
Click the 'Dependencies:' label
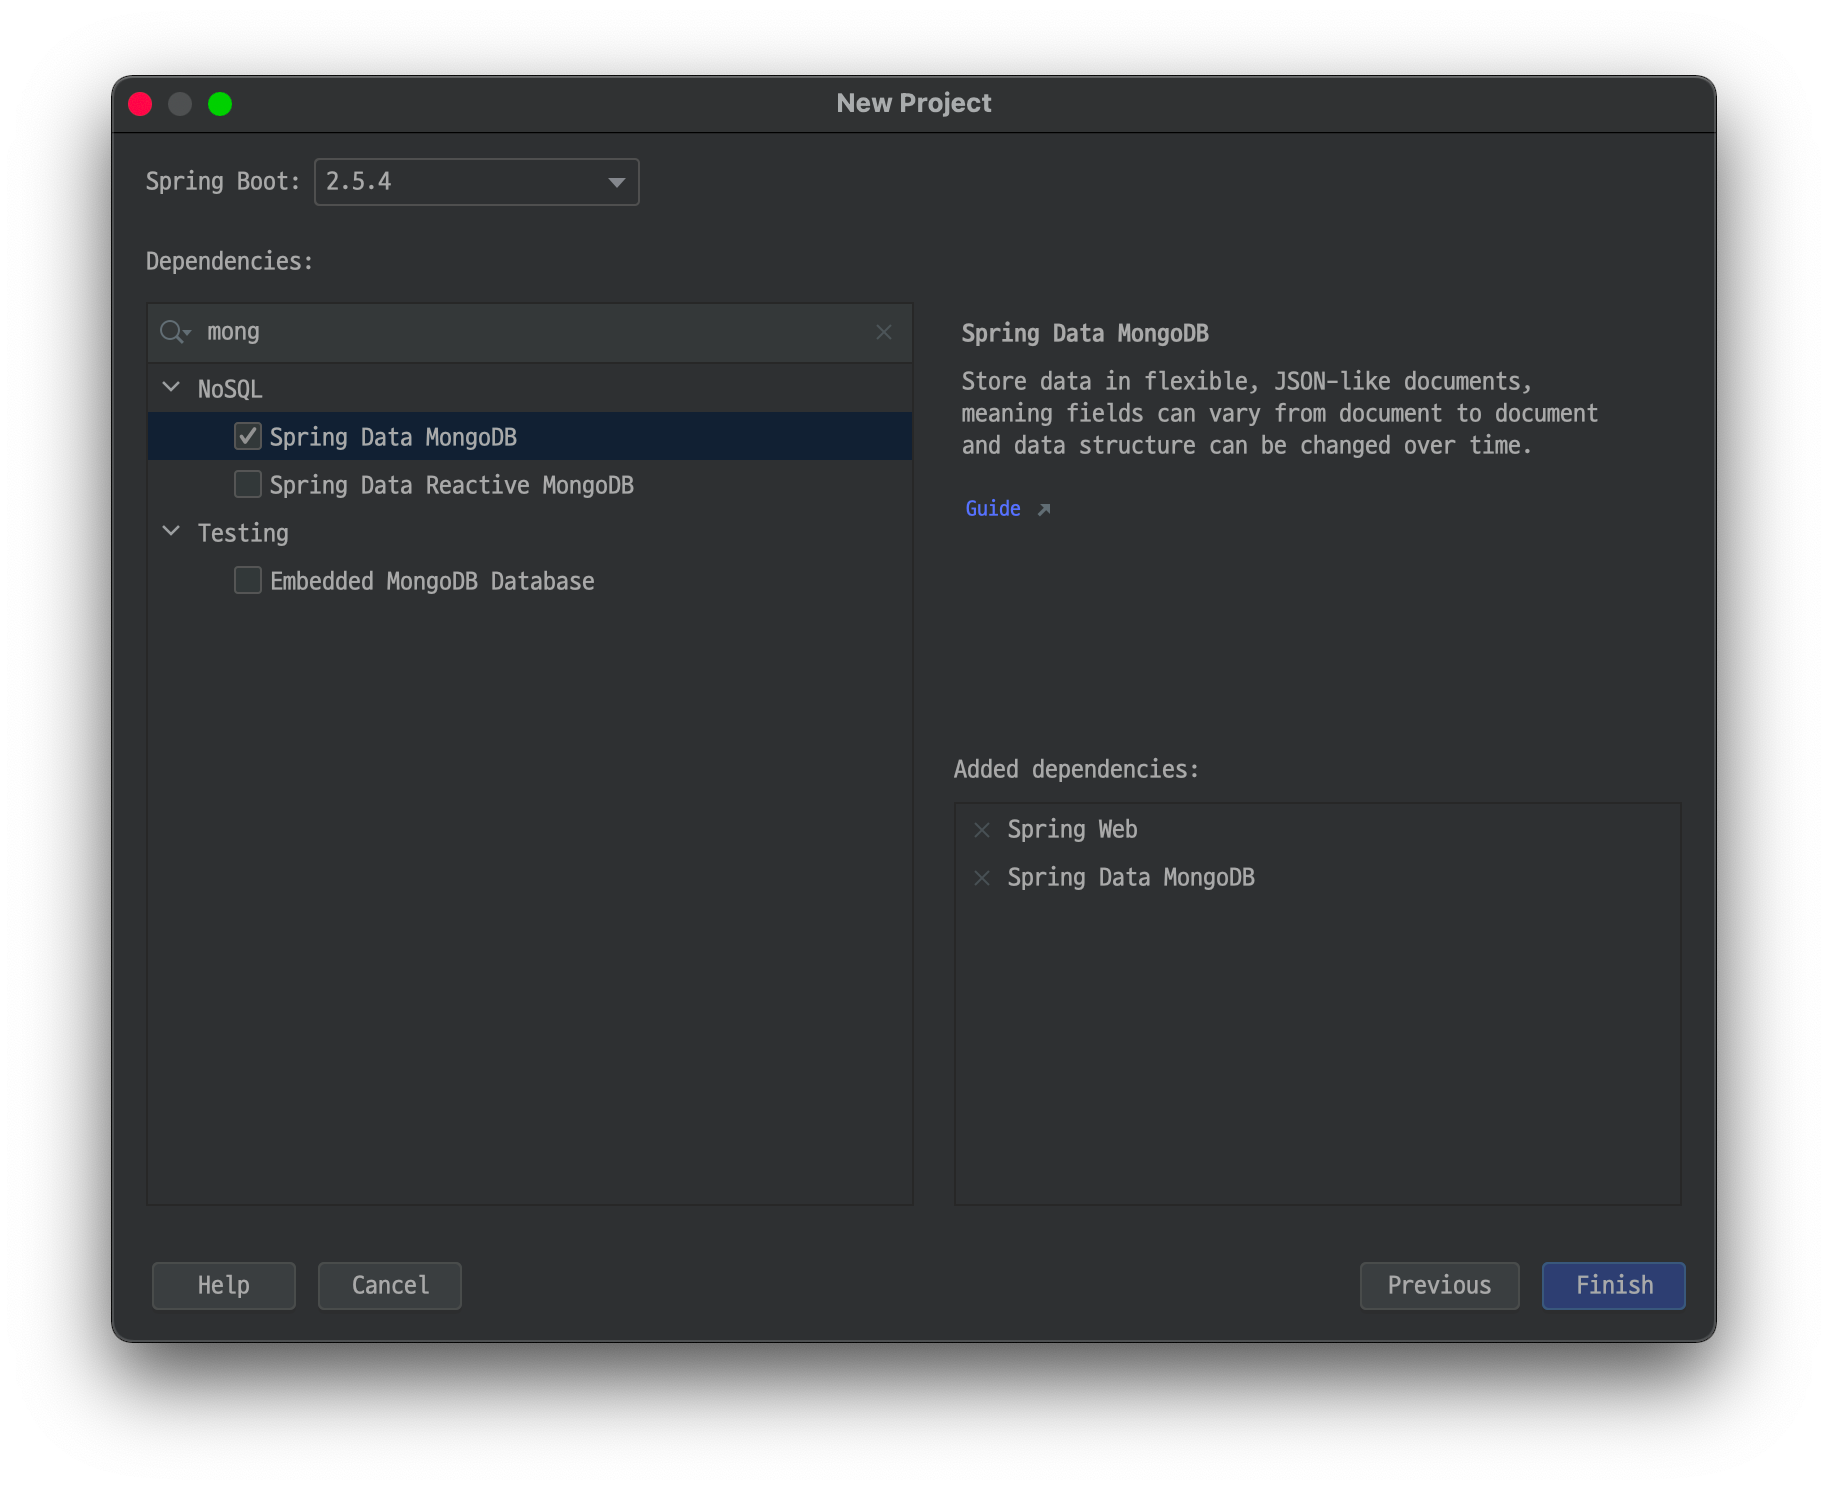[x=229, y=262]
